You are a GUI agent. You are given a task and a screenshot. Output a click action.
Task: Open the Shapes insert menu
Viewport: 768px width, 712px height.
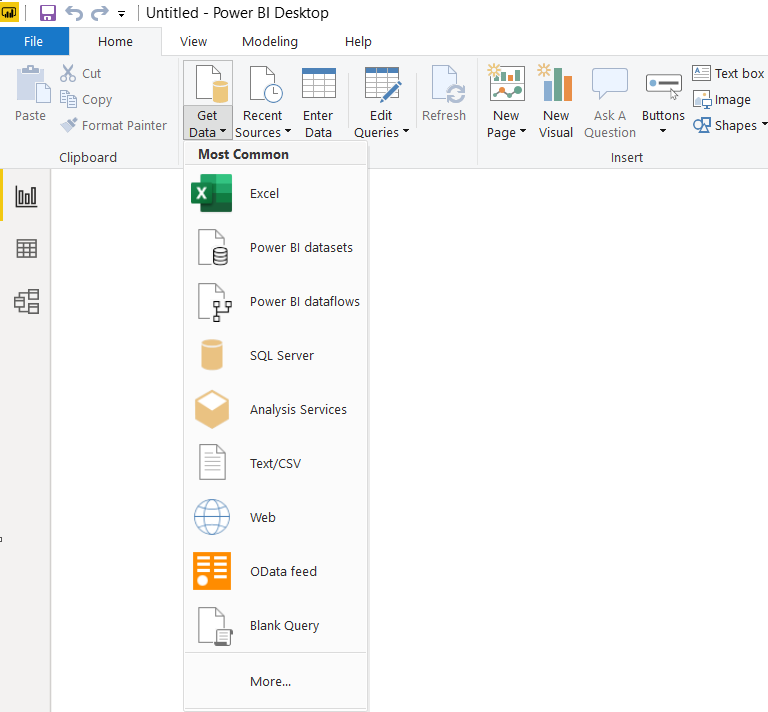pos(730,125)
